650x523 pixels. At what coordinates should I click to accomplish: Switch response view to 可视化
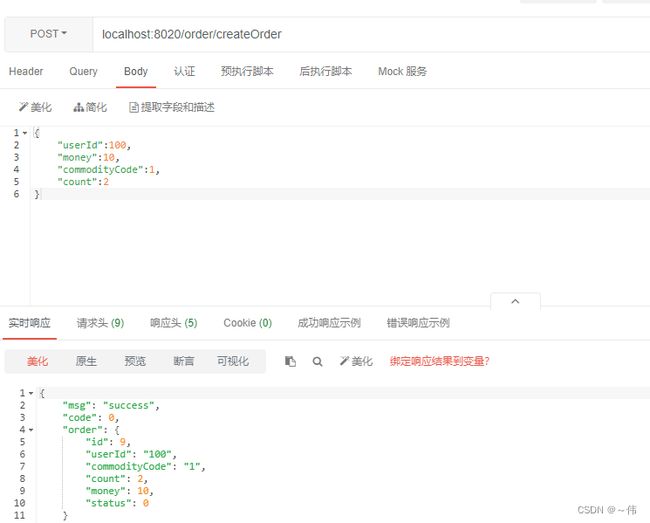coord(233,361)
